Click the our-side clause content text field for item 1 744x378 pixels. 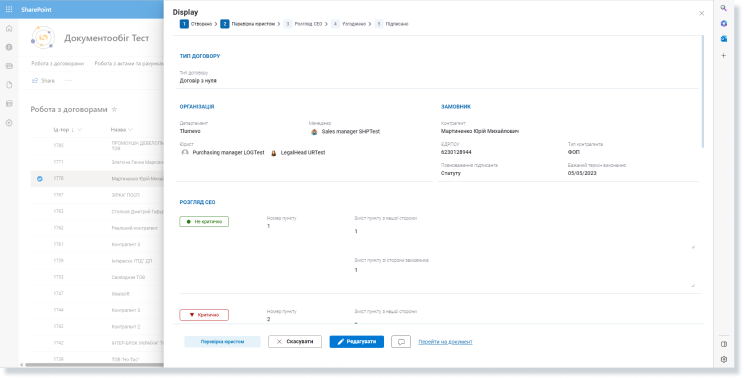(524, 238)
